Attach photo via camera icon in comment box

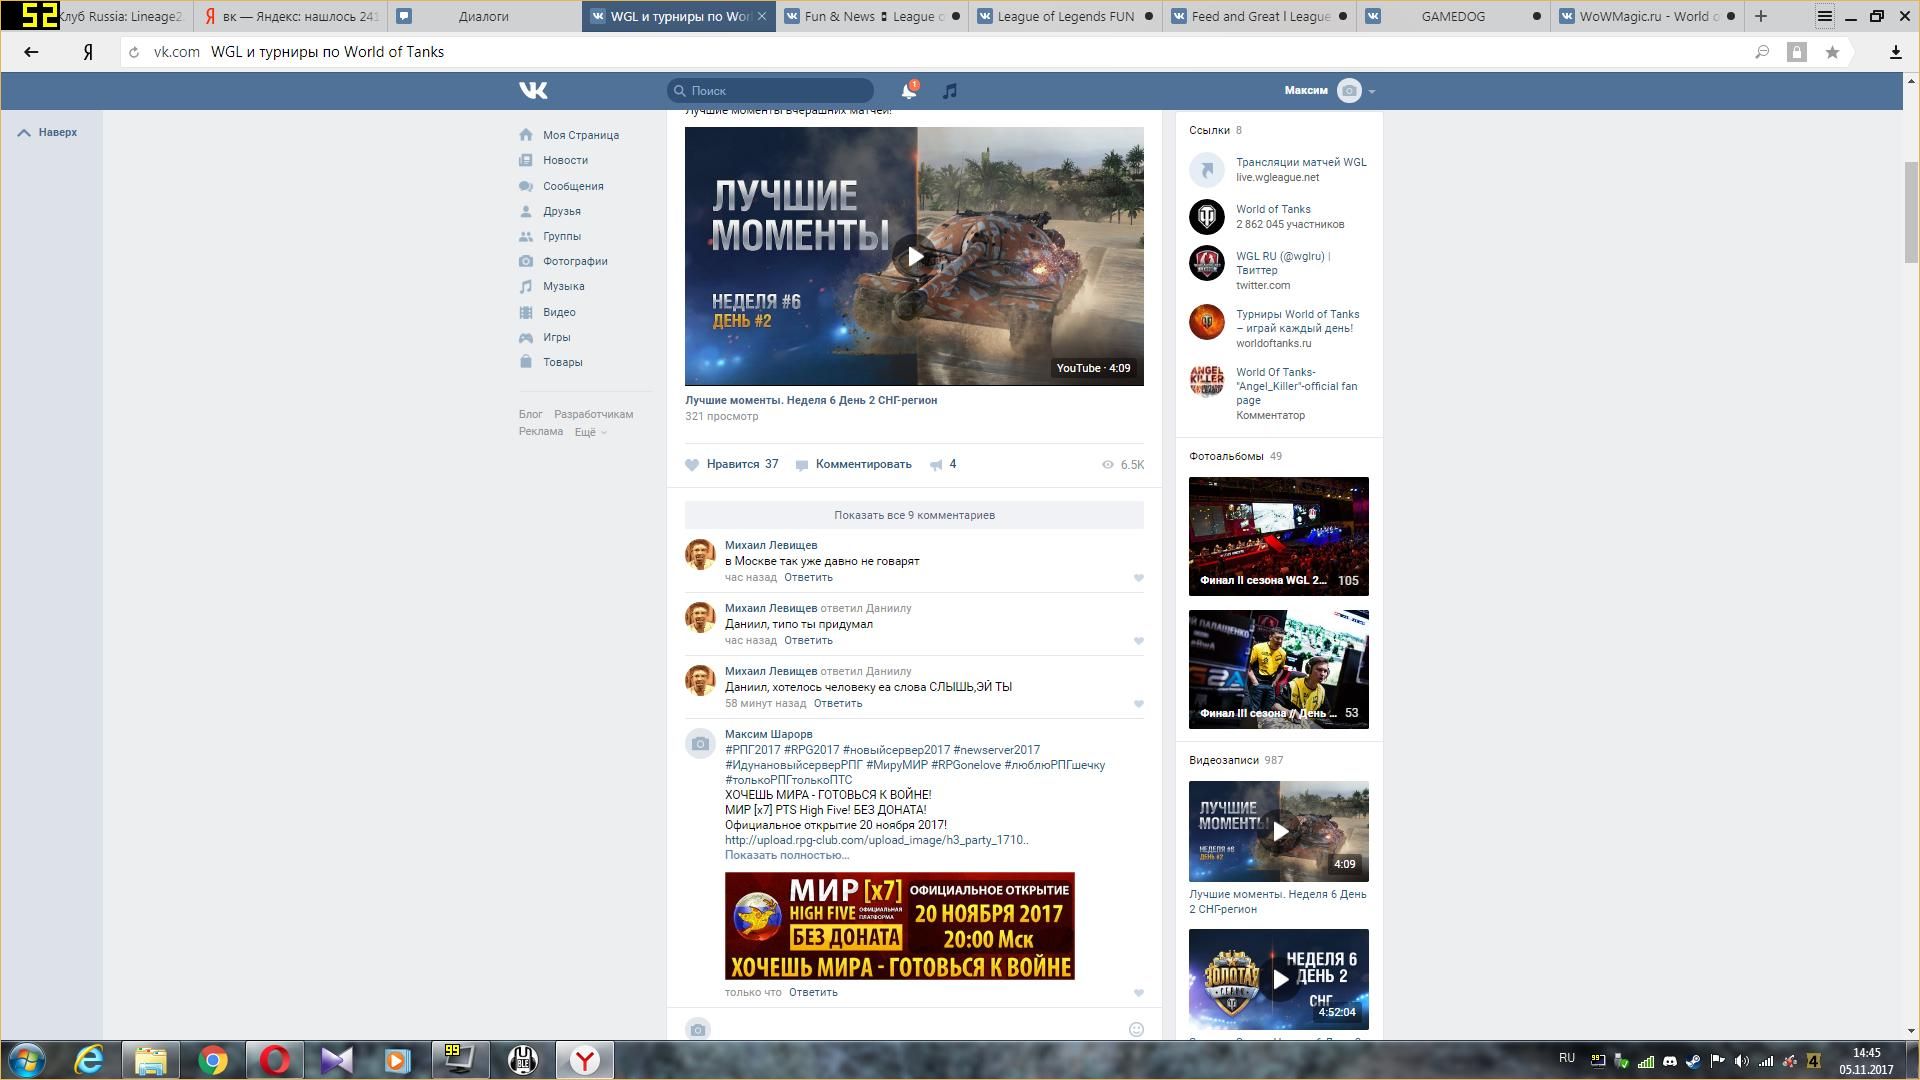tap(698, 1029)
